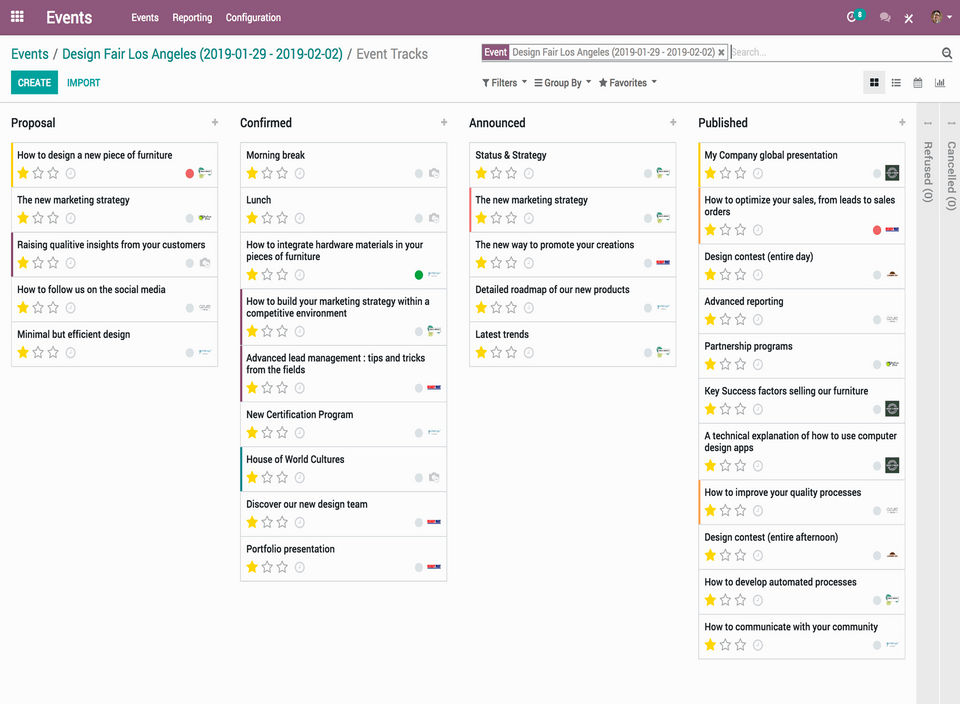Add a card in Confirmed column
Viewport: 960px width, 704px height.
click(x=444, y=122)
